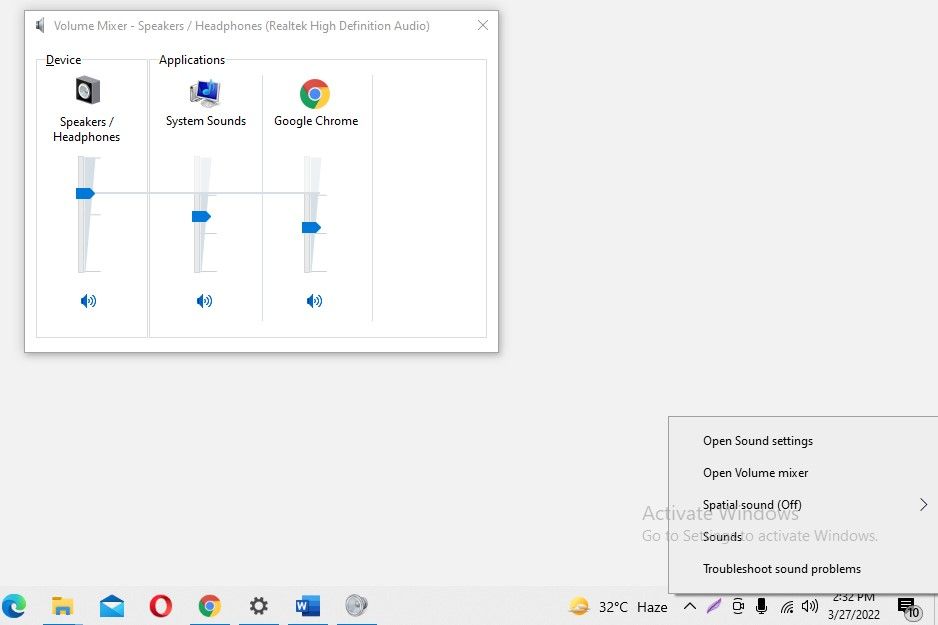Launch Opera browser from the taskbar

(x=160, y=606)
